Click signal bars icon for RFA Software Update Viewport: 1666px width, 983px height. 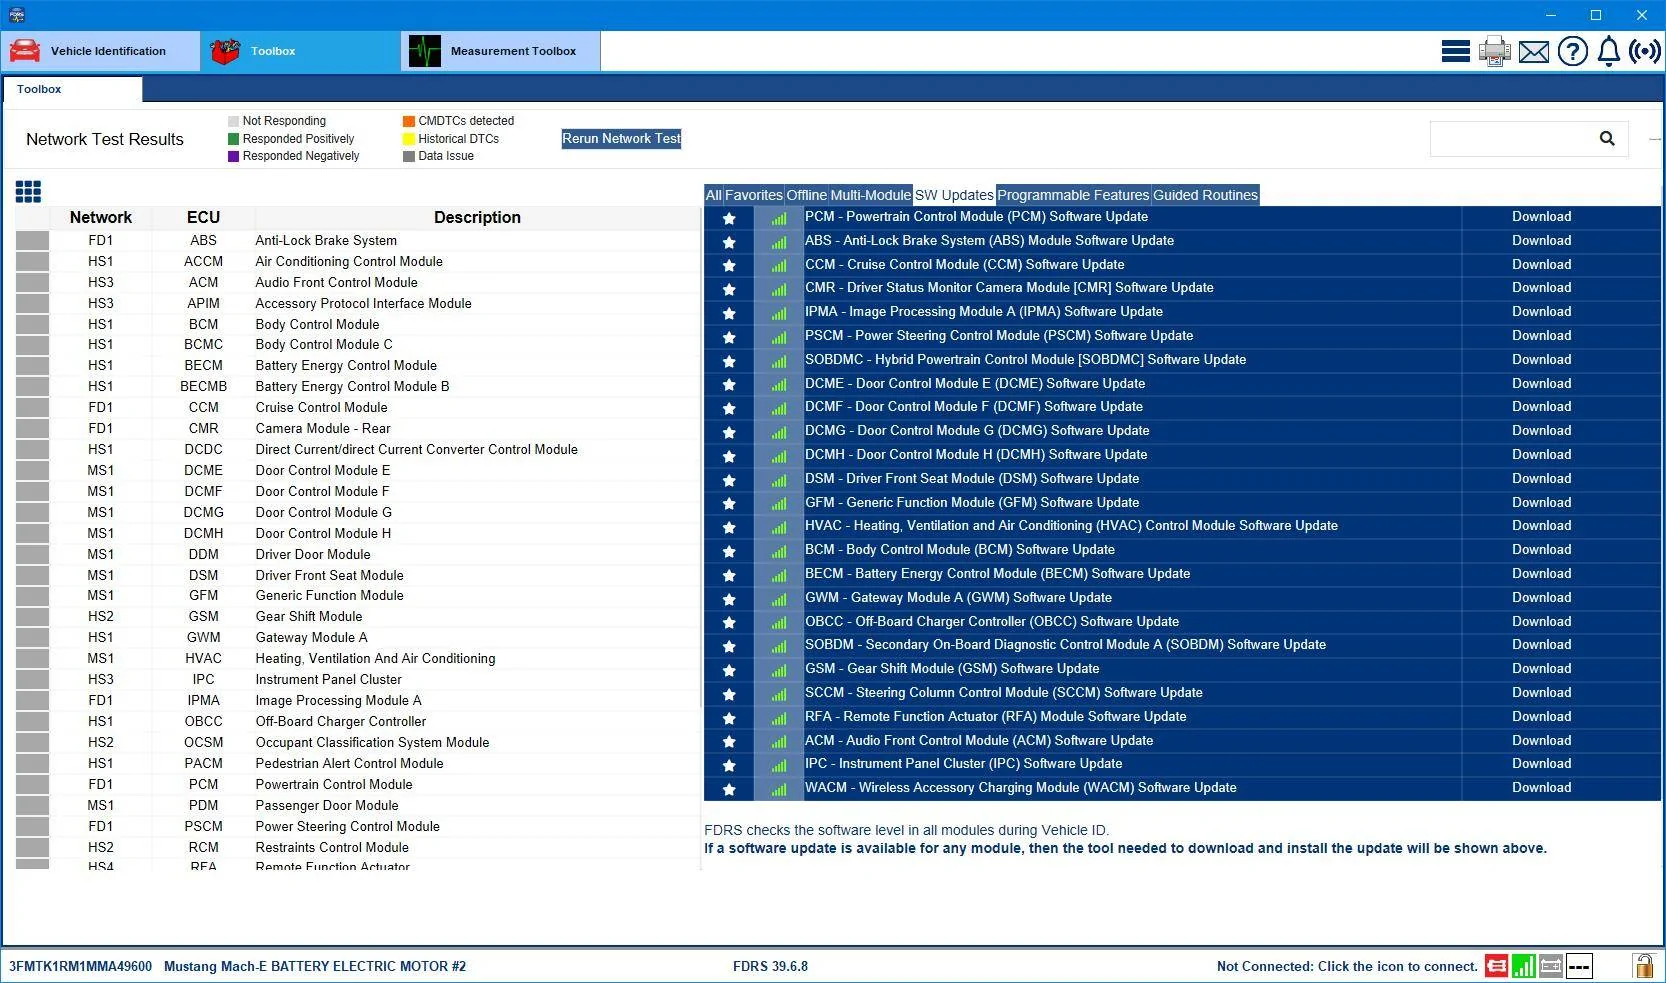pos(778,718)
